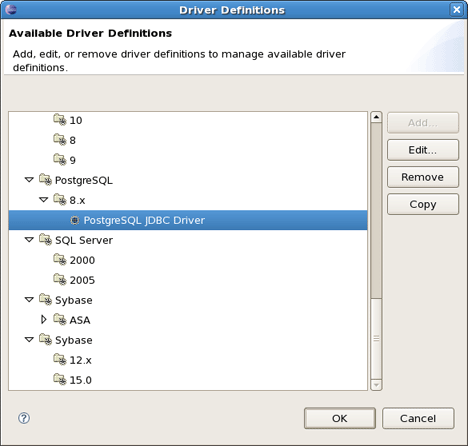Click the folder icon beside 2000

point(60,260)
